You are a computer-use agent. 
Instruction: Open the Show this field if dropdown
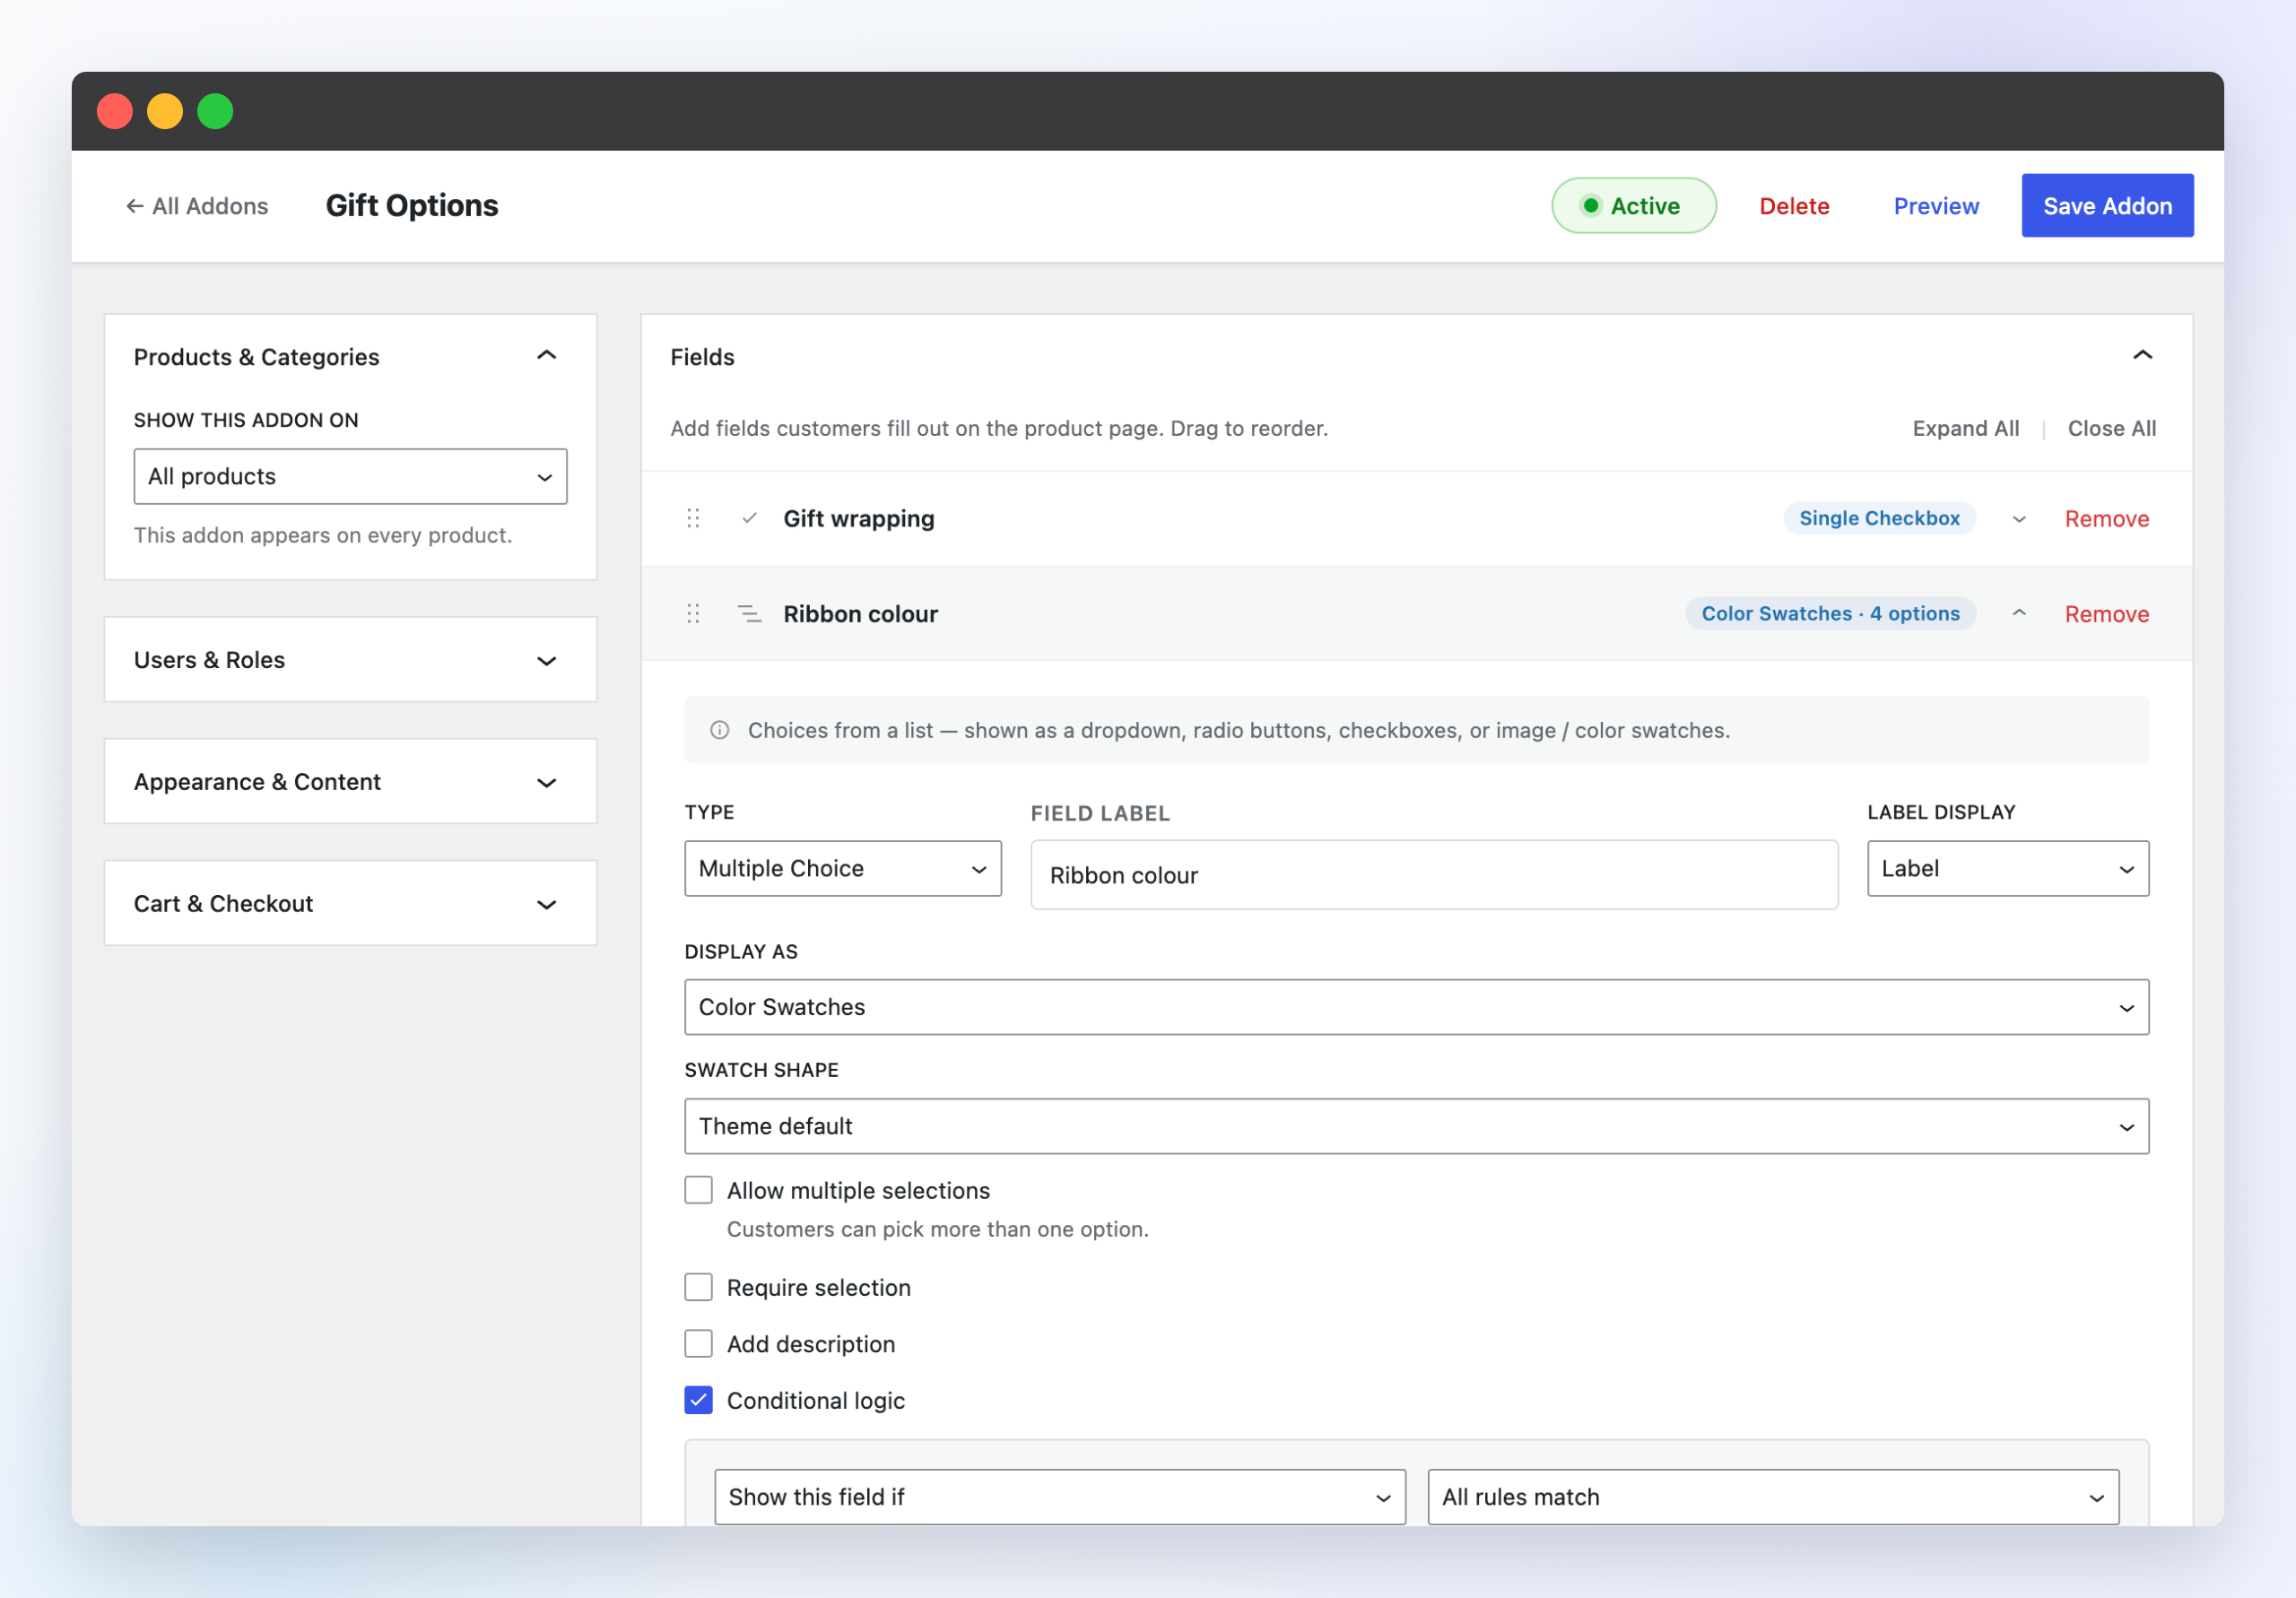[1059, 1496]
